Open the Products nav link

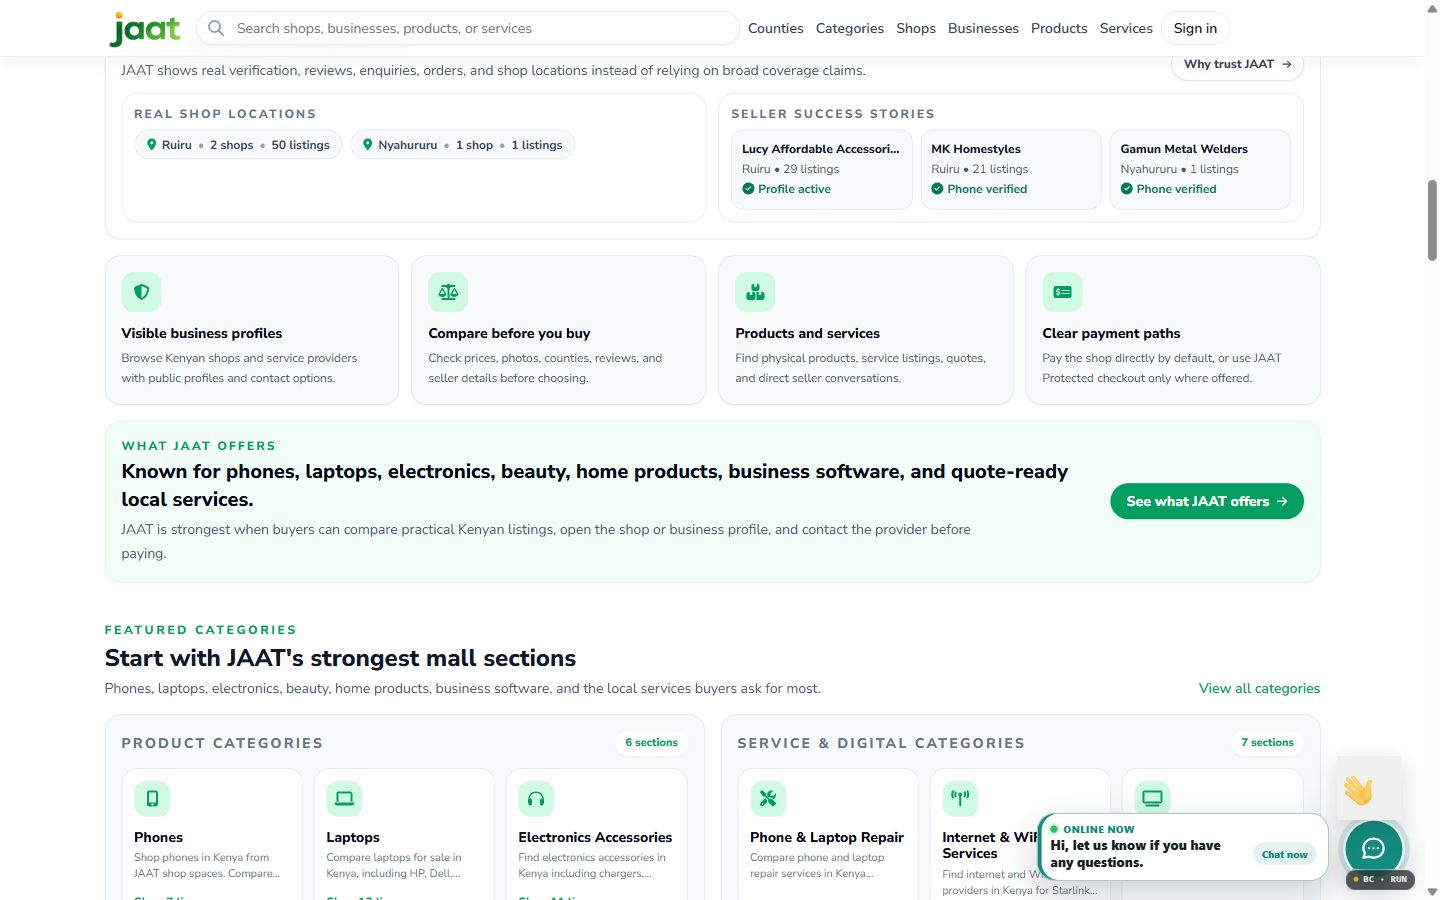pyautogui.click(x=1059, y=28)
